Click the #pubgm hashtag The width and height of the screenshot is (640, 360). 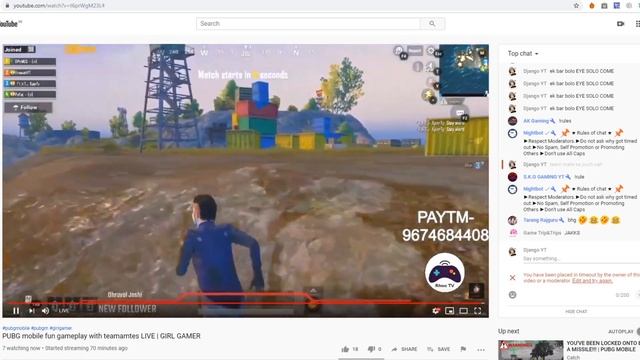(x=40, y=328)
